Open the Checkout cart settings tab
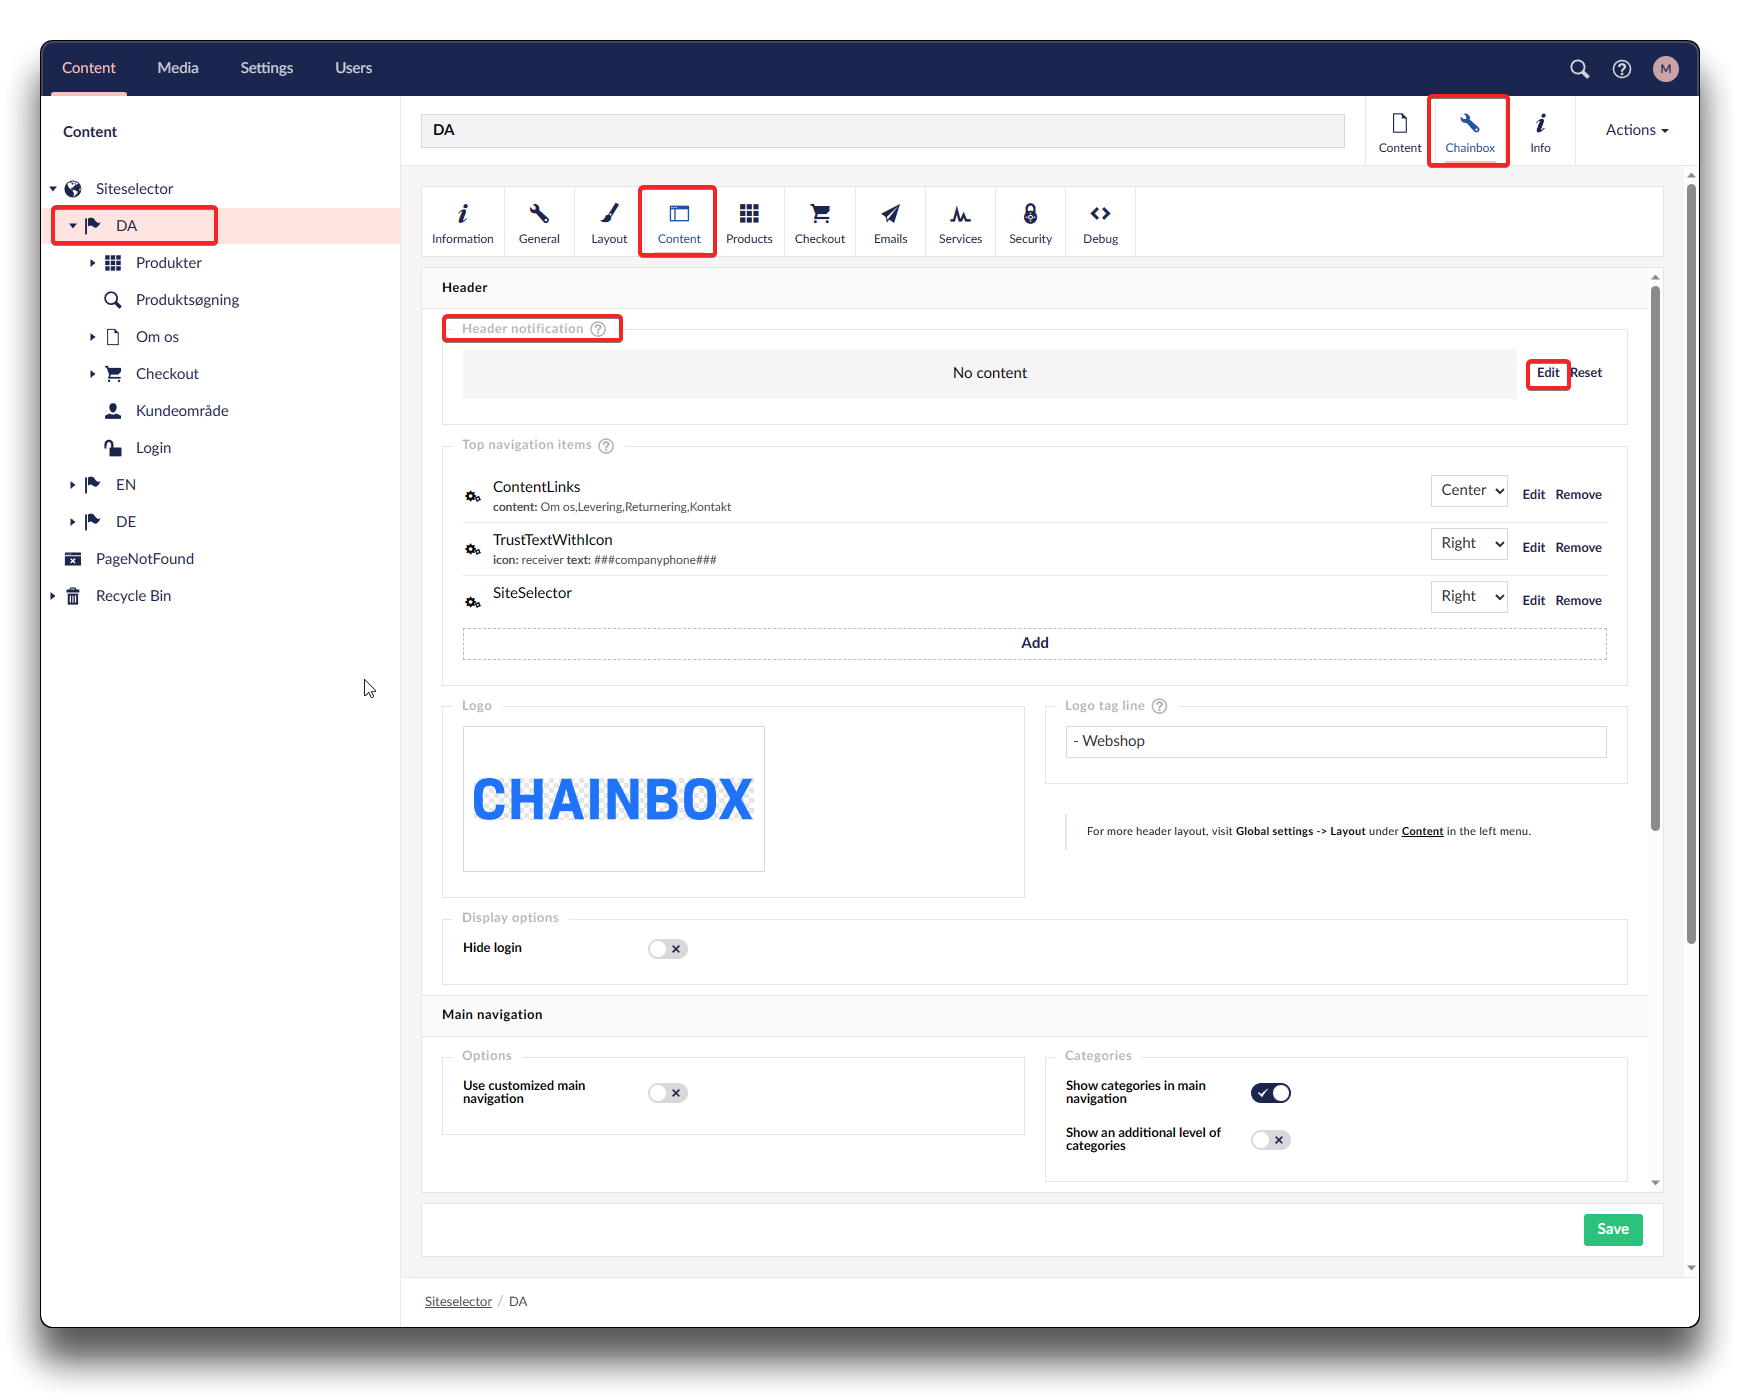The image size is (1740, 1400). (x=819, y=222)
